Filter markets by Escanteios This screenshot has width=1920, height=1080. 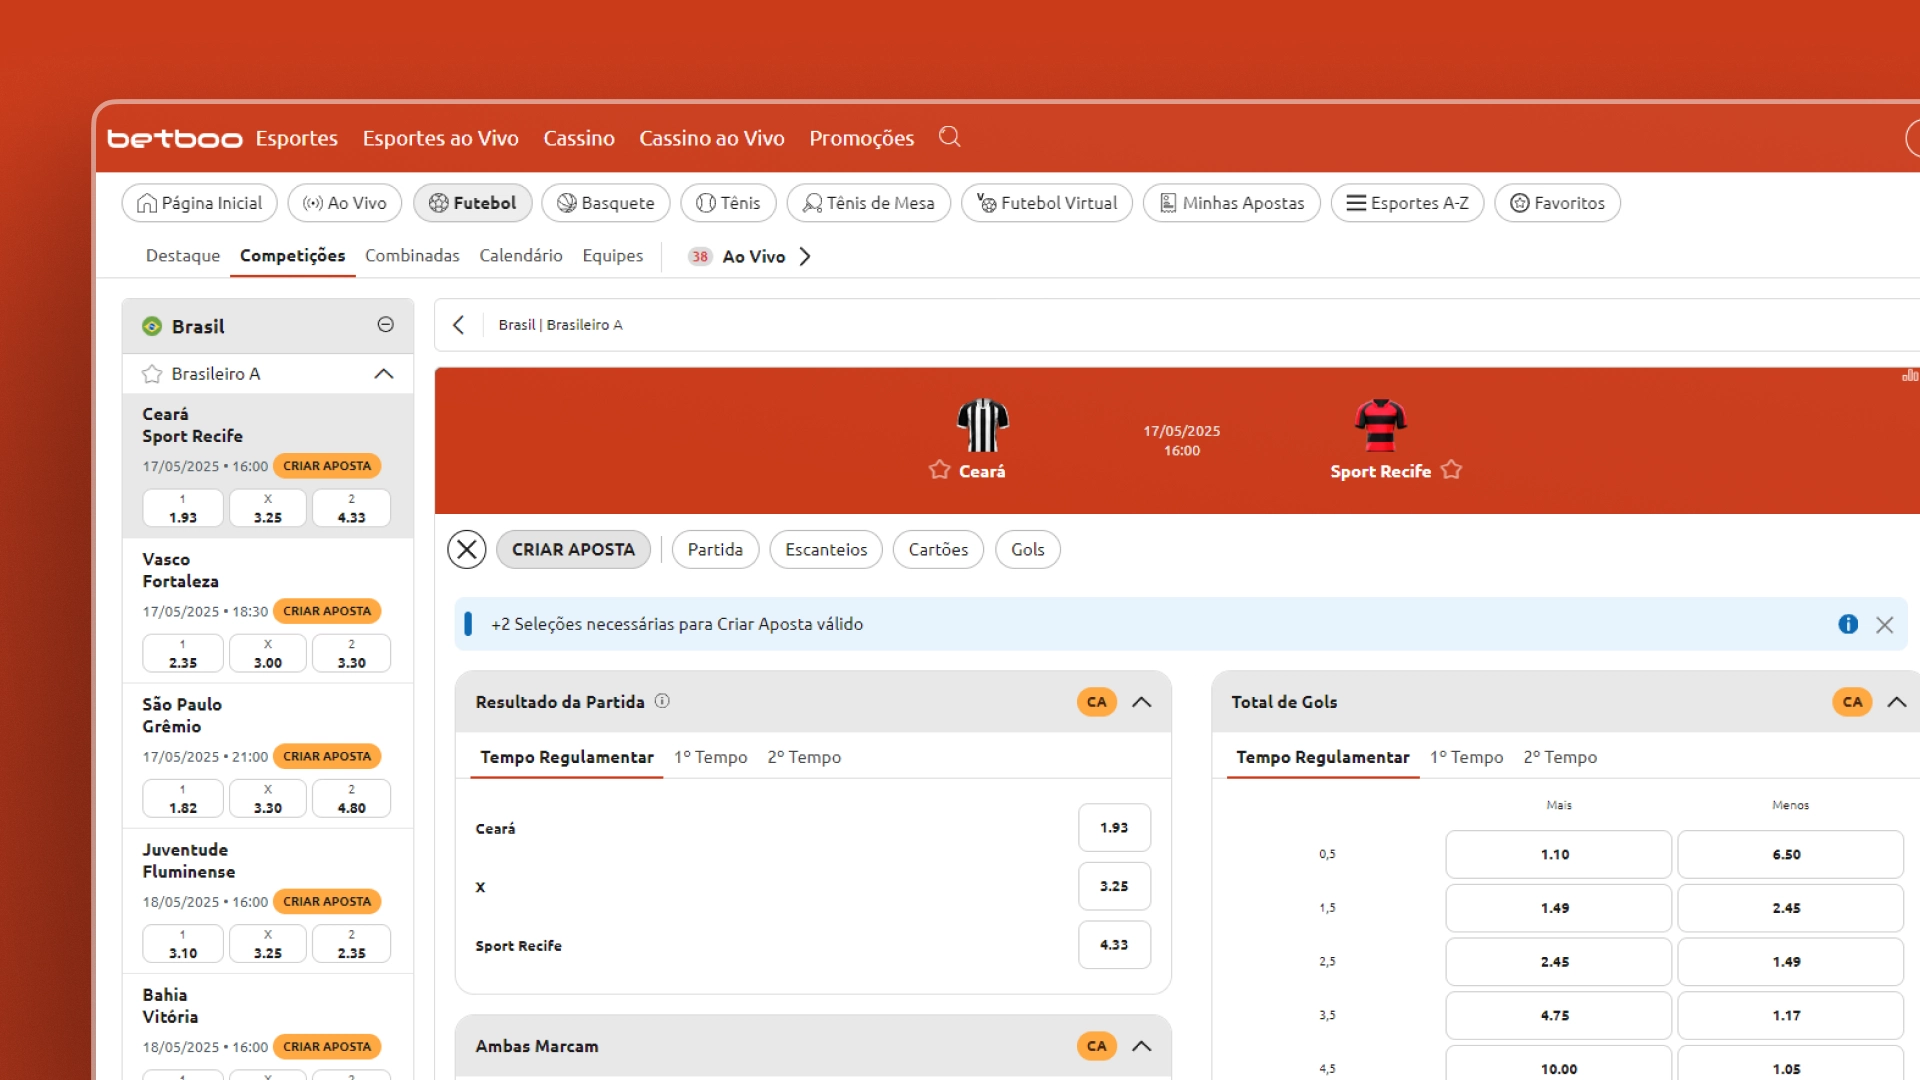[x=826, y=549]
